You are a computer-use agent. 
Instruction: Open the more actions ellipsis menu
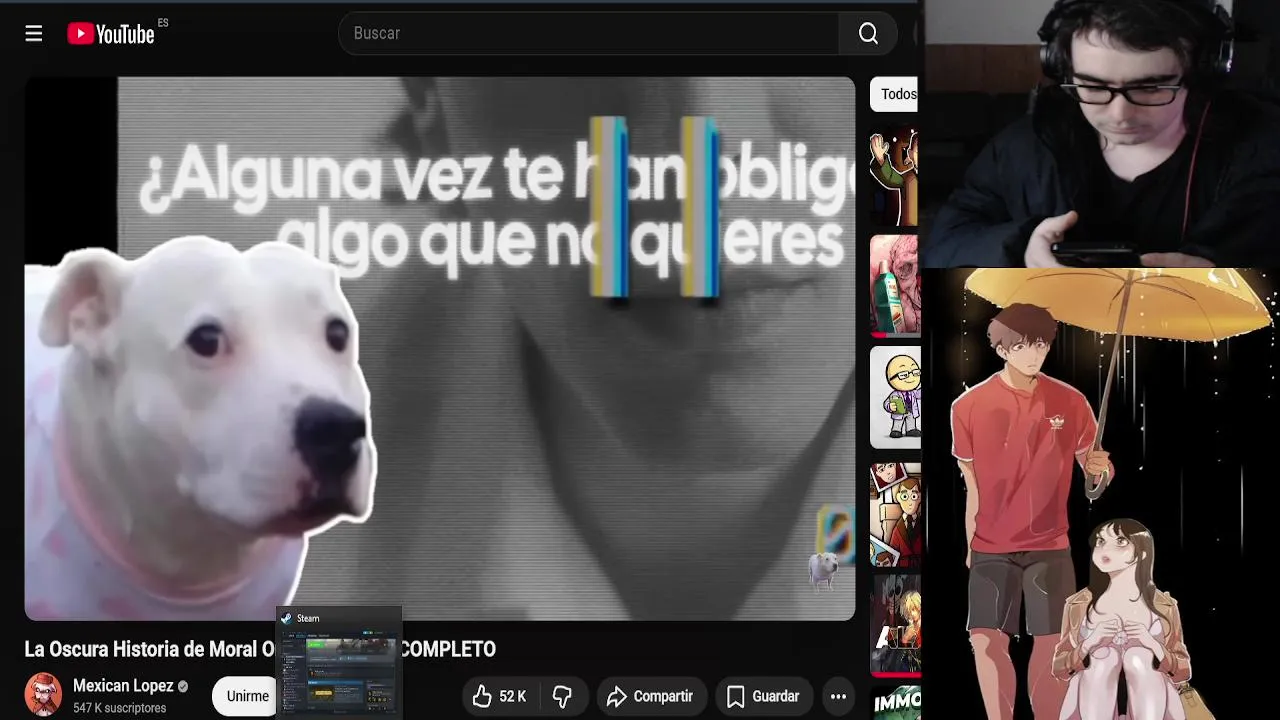pyautogui.click(x=838, y=696)
